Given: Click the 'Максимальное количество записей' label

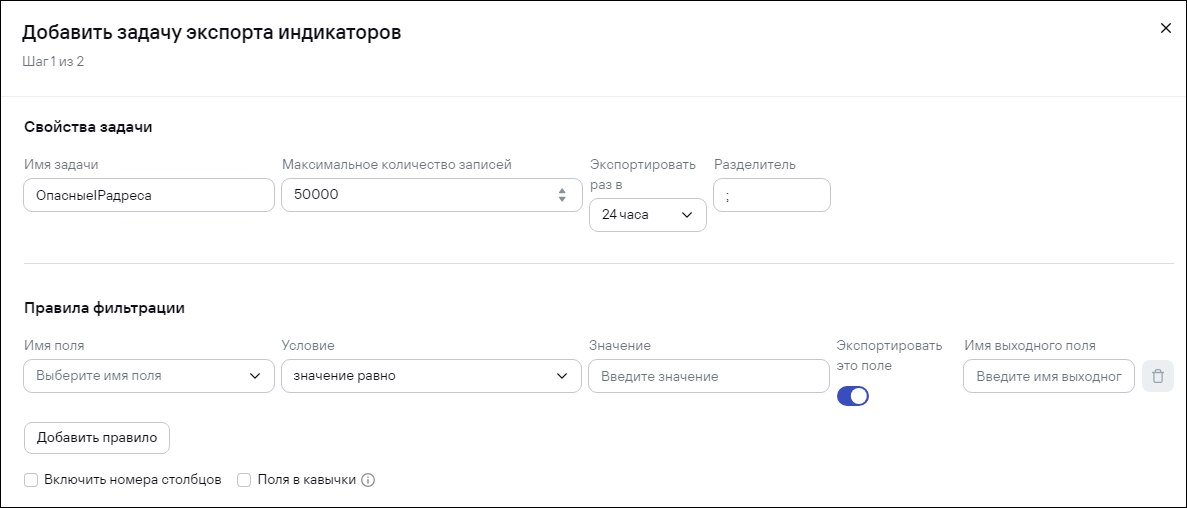Looking at the screenshot, I should (397, 164).
